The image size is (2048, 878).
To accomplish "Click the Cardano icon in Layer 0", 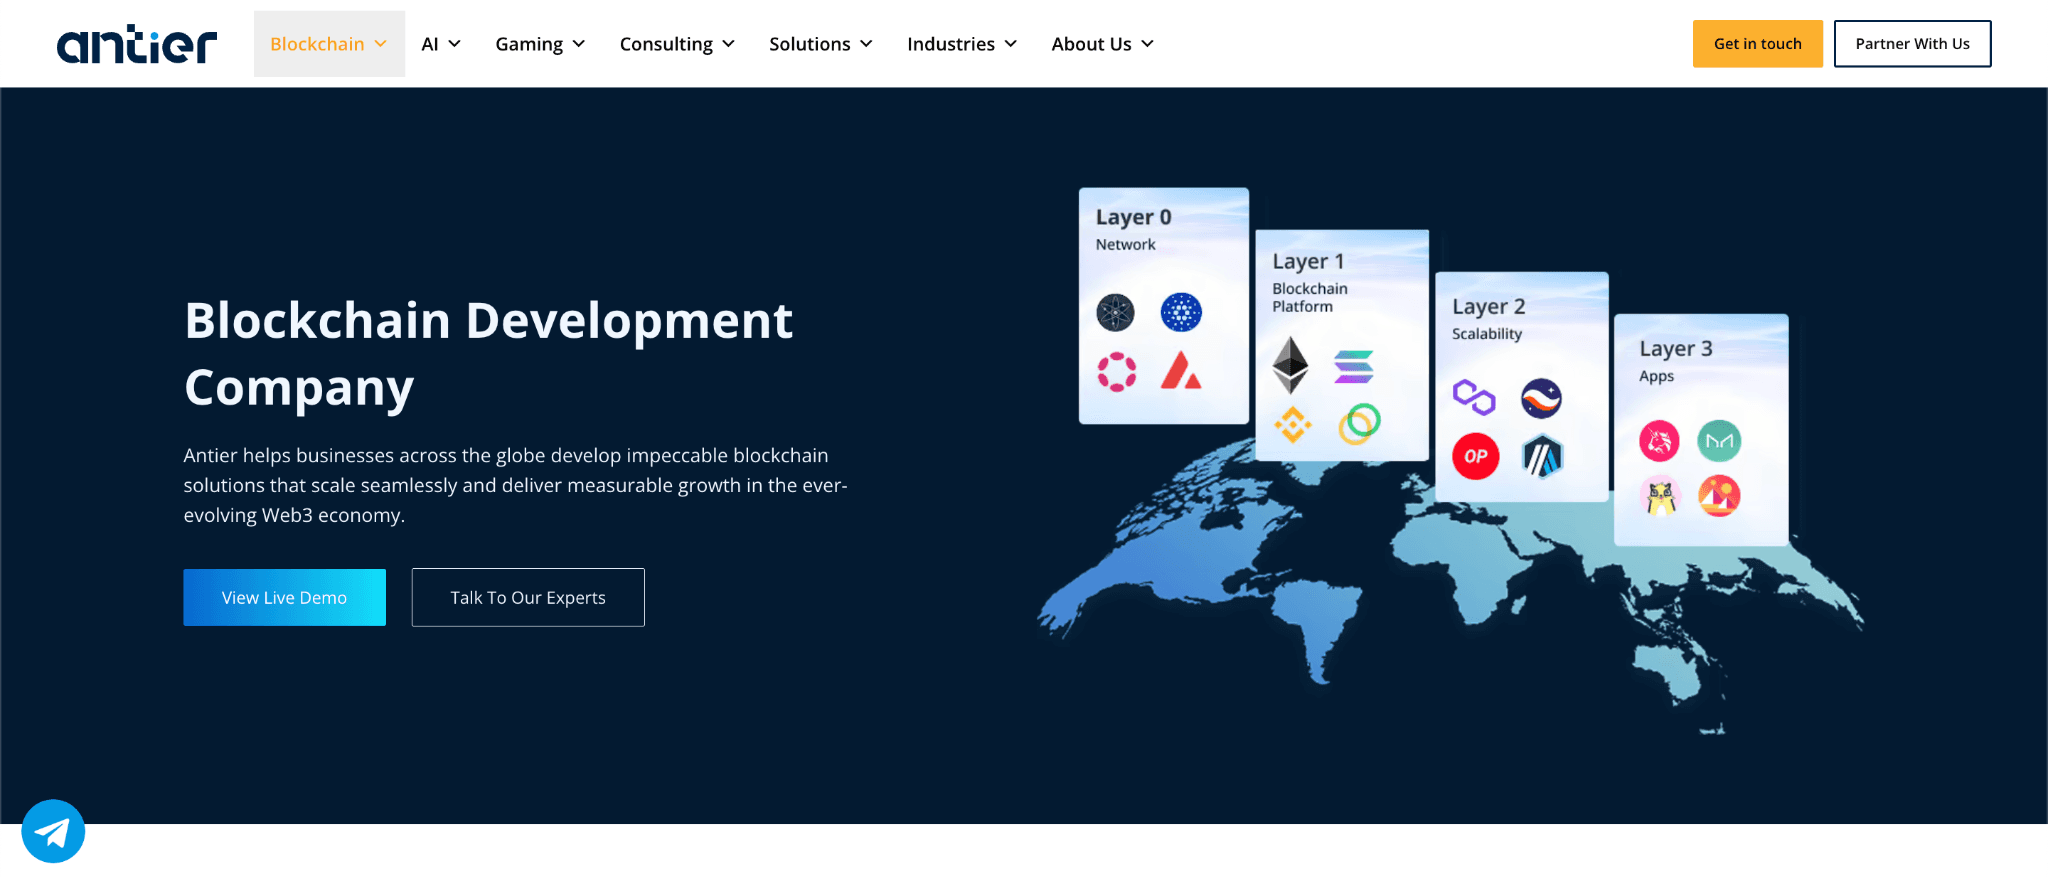I will click(1181, 312).
